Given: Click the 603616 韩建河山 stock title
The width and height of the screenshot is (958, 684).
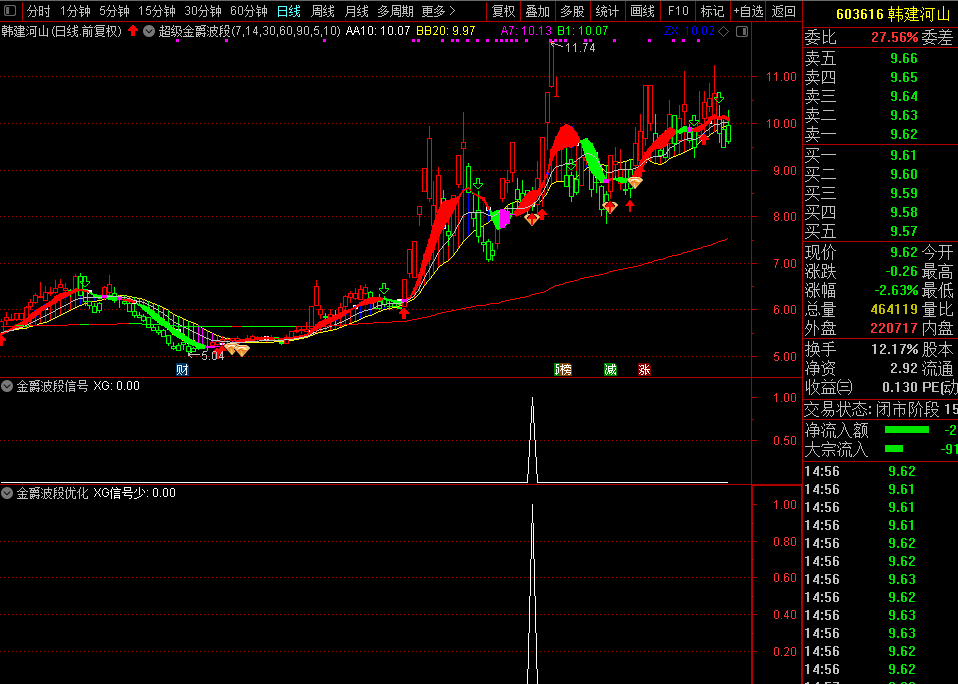Looking at the screenshot, I should tap(879, 14).
